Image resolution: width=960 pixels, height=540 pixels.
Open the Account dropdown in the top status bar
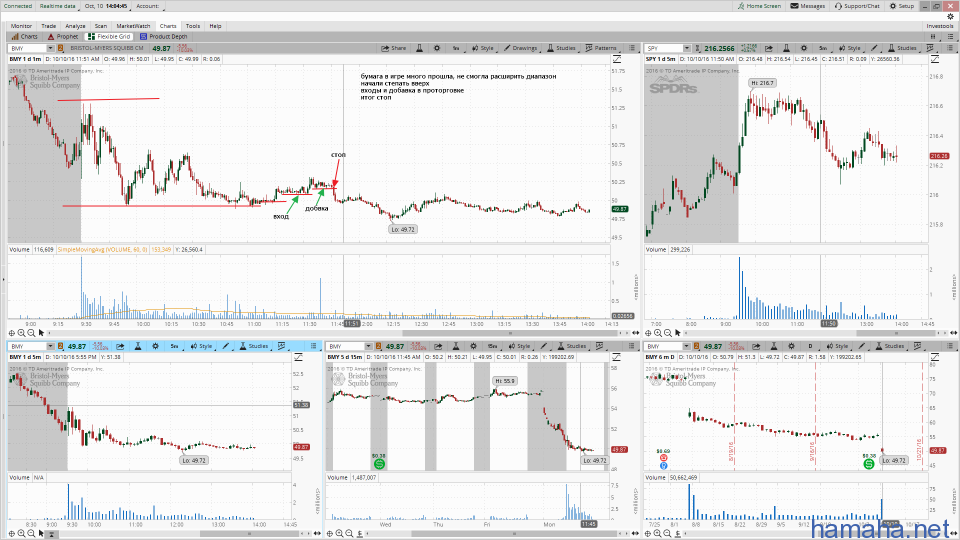147,6
